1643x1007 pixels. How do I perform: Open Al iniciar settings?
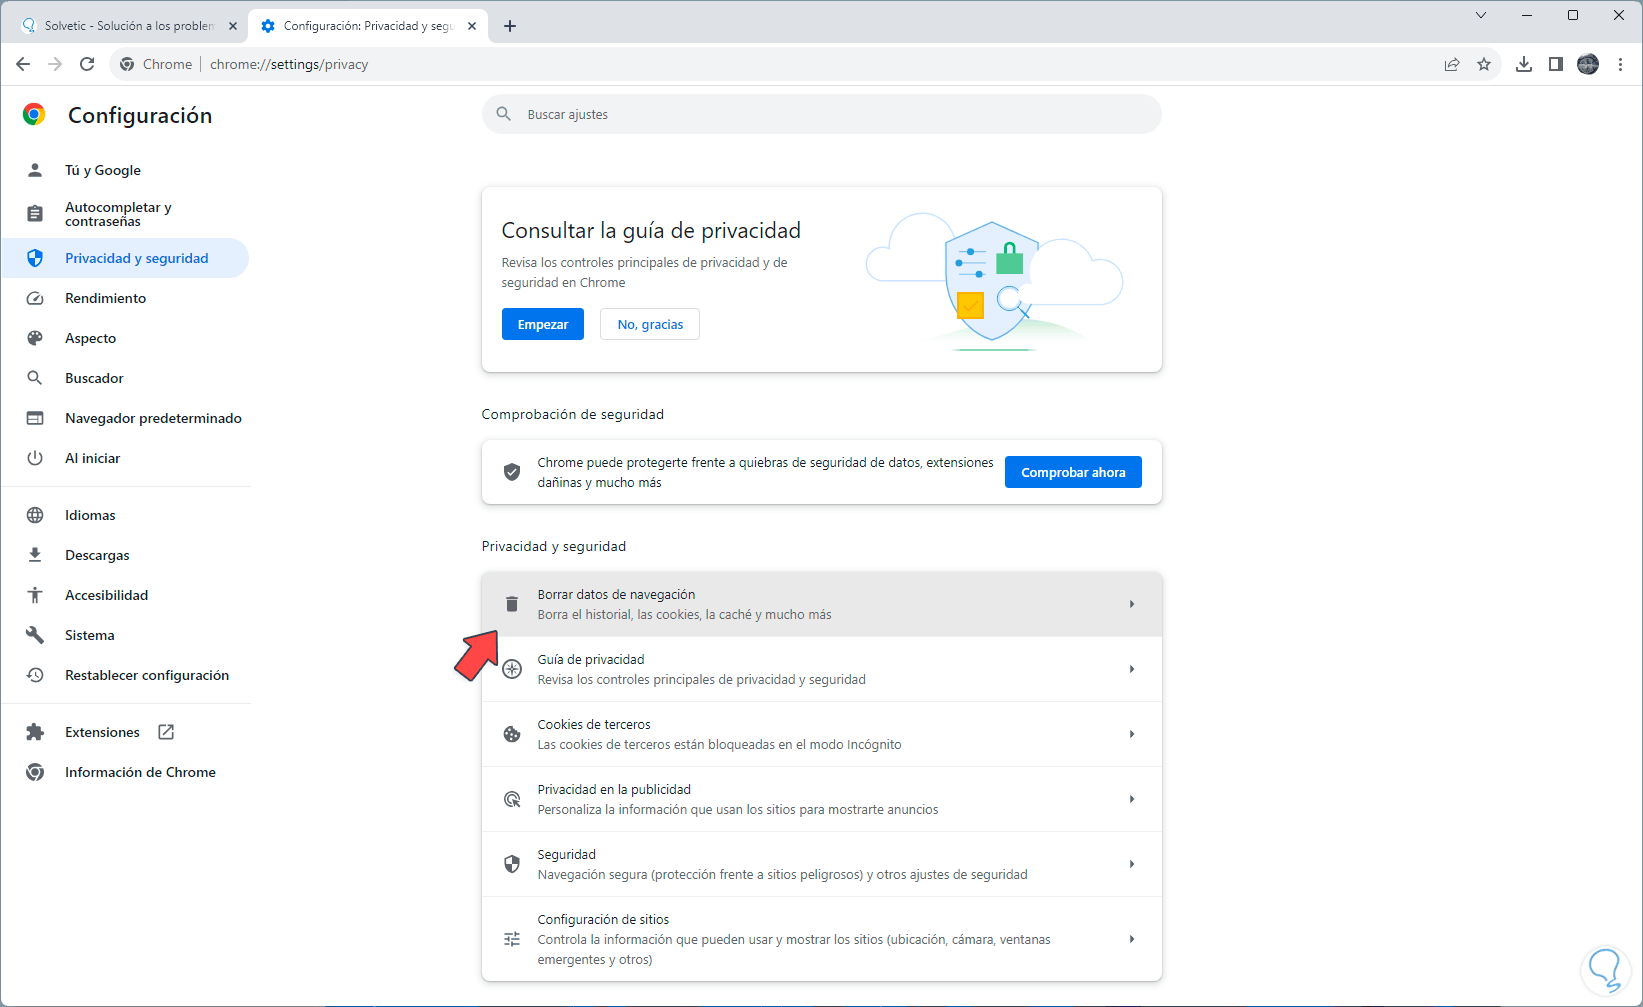point(125,458)
